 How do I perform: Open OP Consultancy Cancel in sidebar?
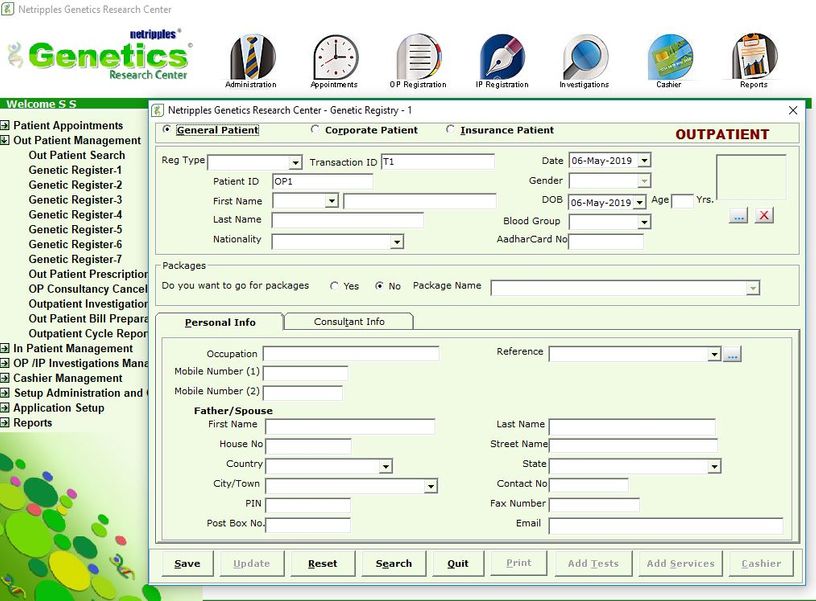(x=88, y=289)
